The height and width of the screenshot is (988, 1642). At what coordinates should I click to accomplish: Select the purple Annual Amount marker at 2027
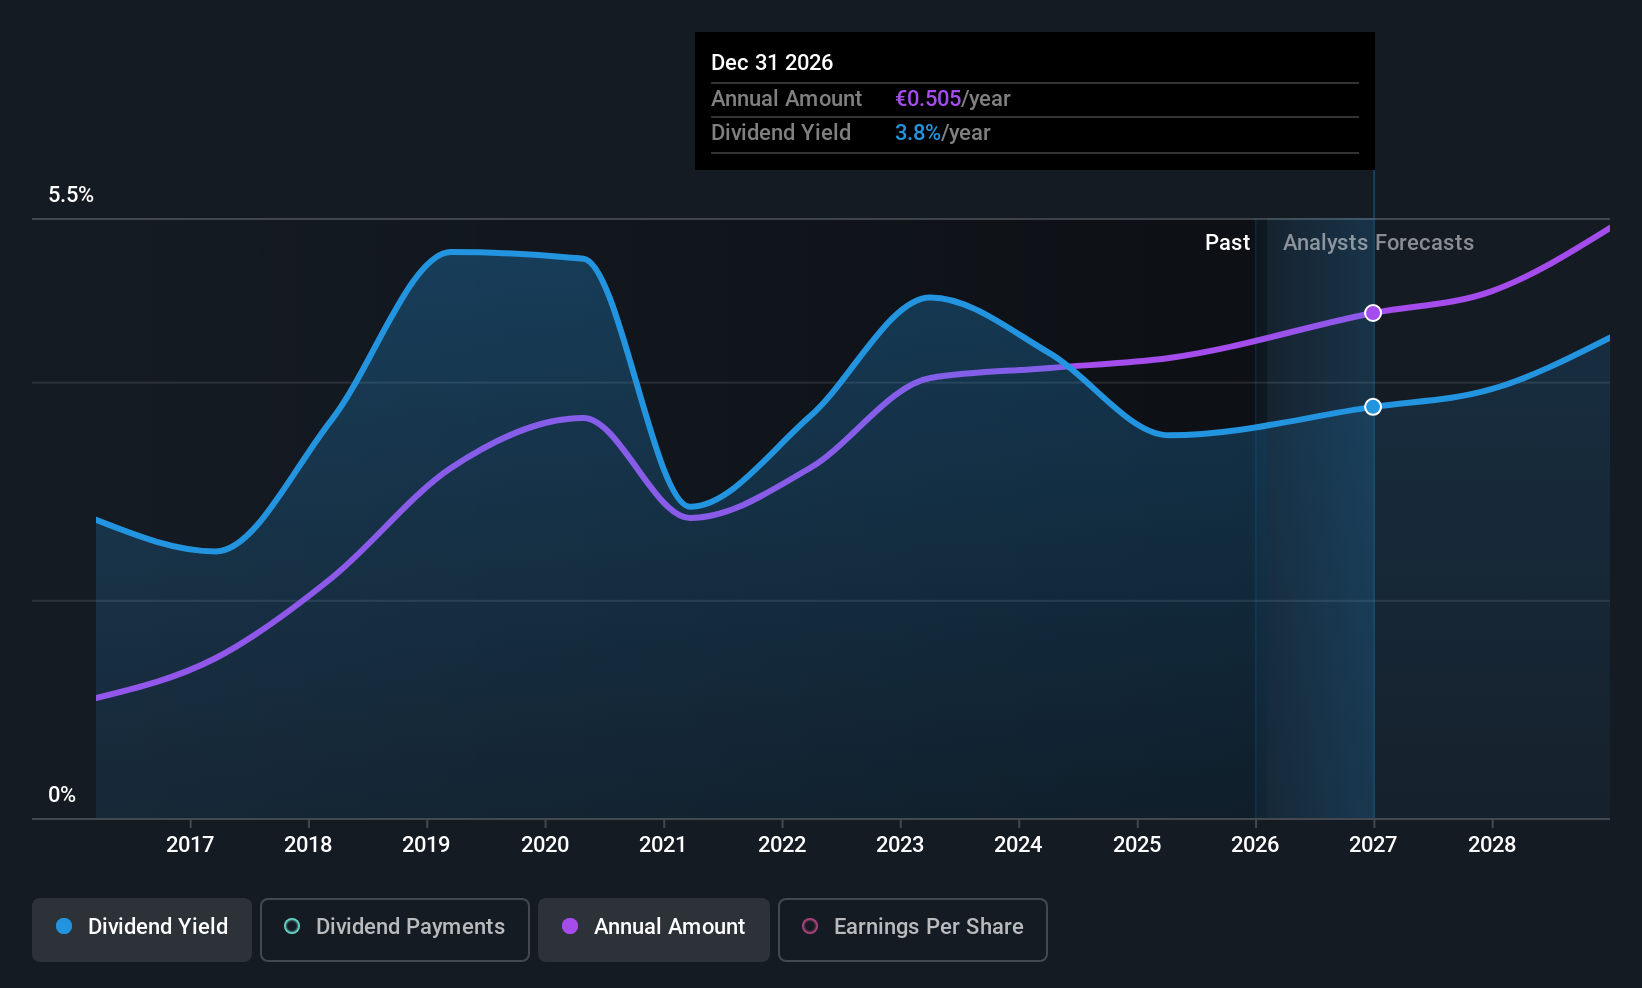point(1373,313)
